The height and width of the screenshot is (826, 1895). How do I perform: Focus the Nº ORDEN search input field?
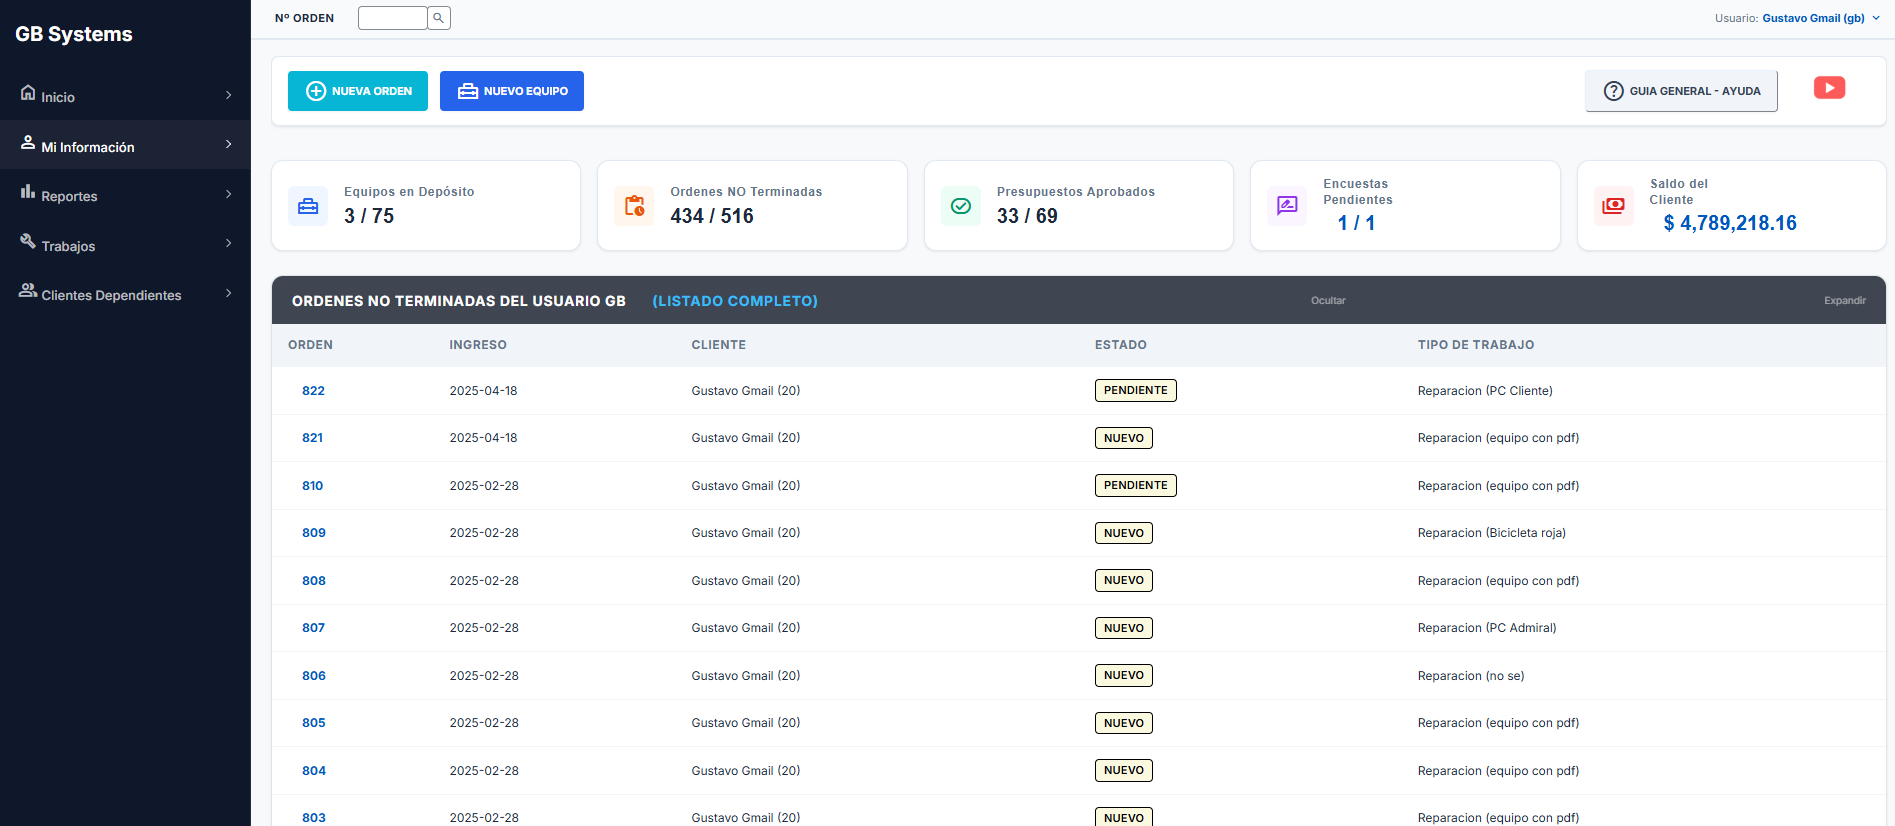[392, 18]
